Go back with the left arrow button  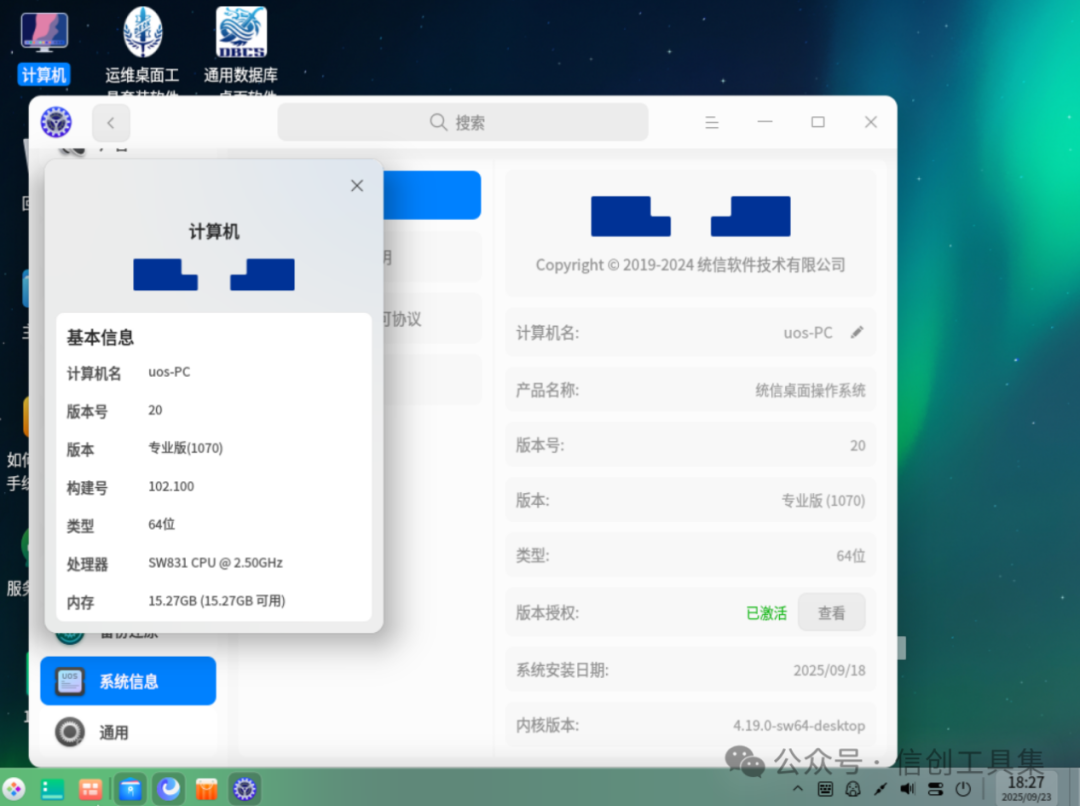point(111,123)
